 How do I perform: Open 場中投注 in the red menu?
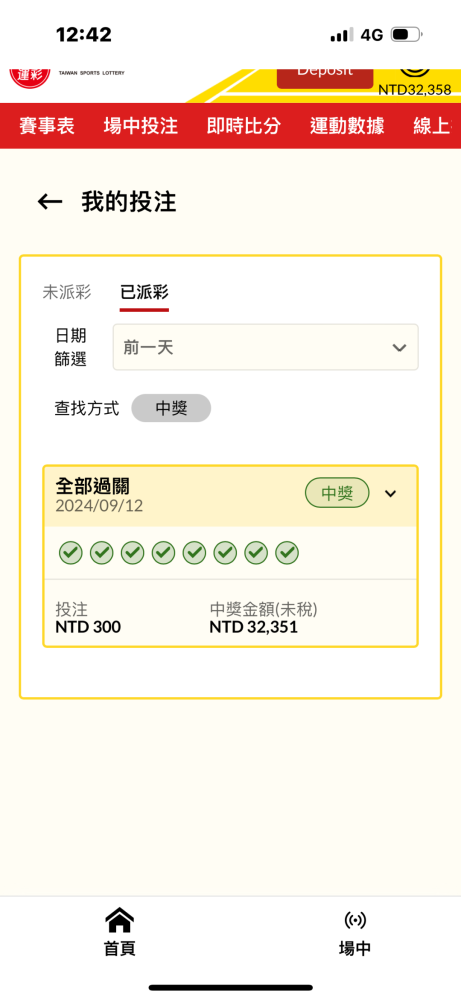pos(140,126)
